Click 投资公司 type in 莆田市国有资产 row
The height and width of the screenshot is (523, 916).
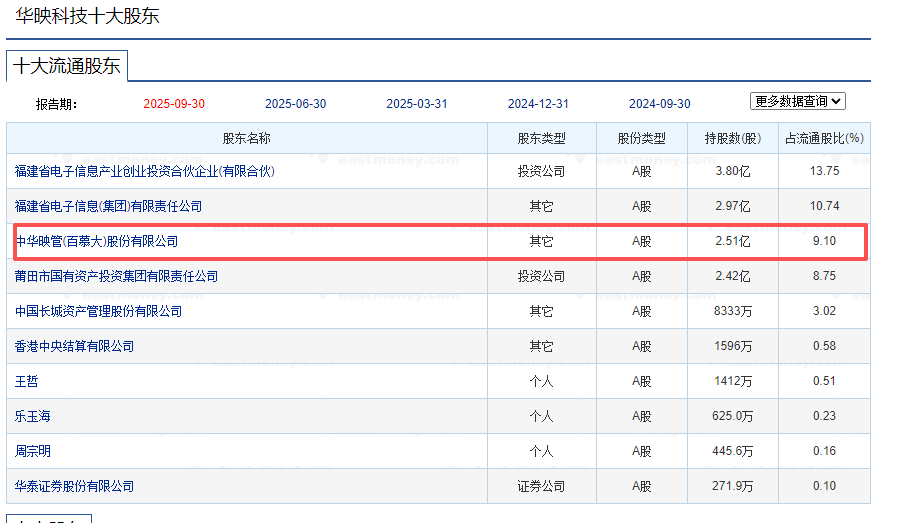click(542, 276)
